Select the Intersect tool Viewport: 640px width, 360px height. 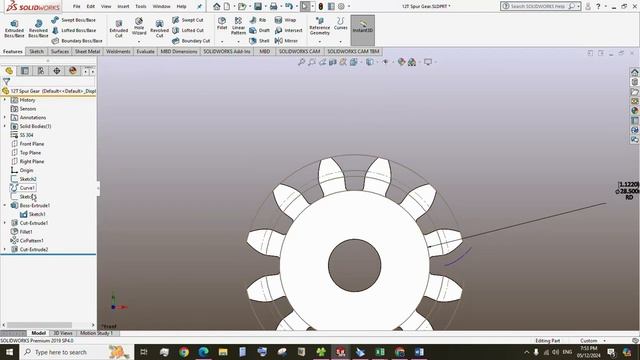point(289,30)
